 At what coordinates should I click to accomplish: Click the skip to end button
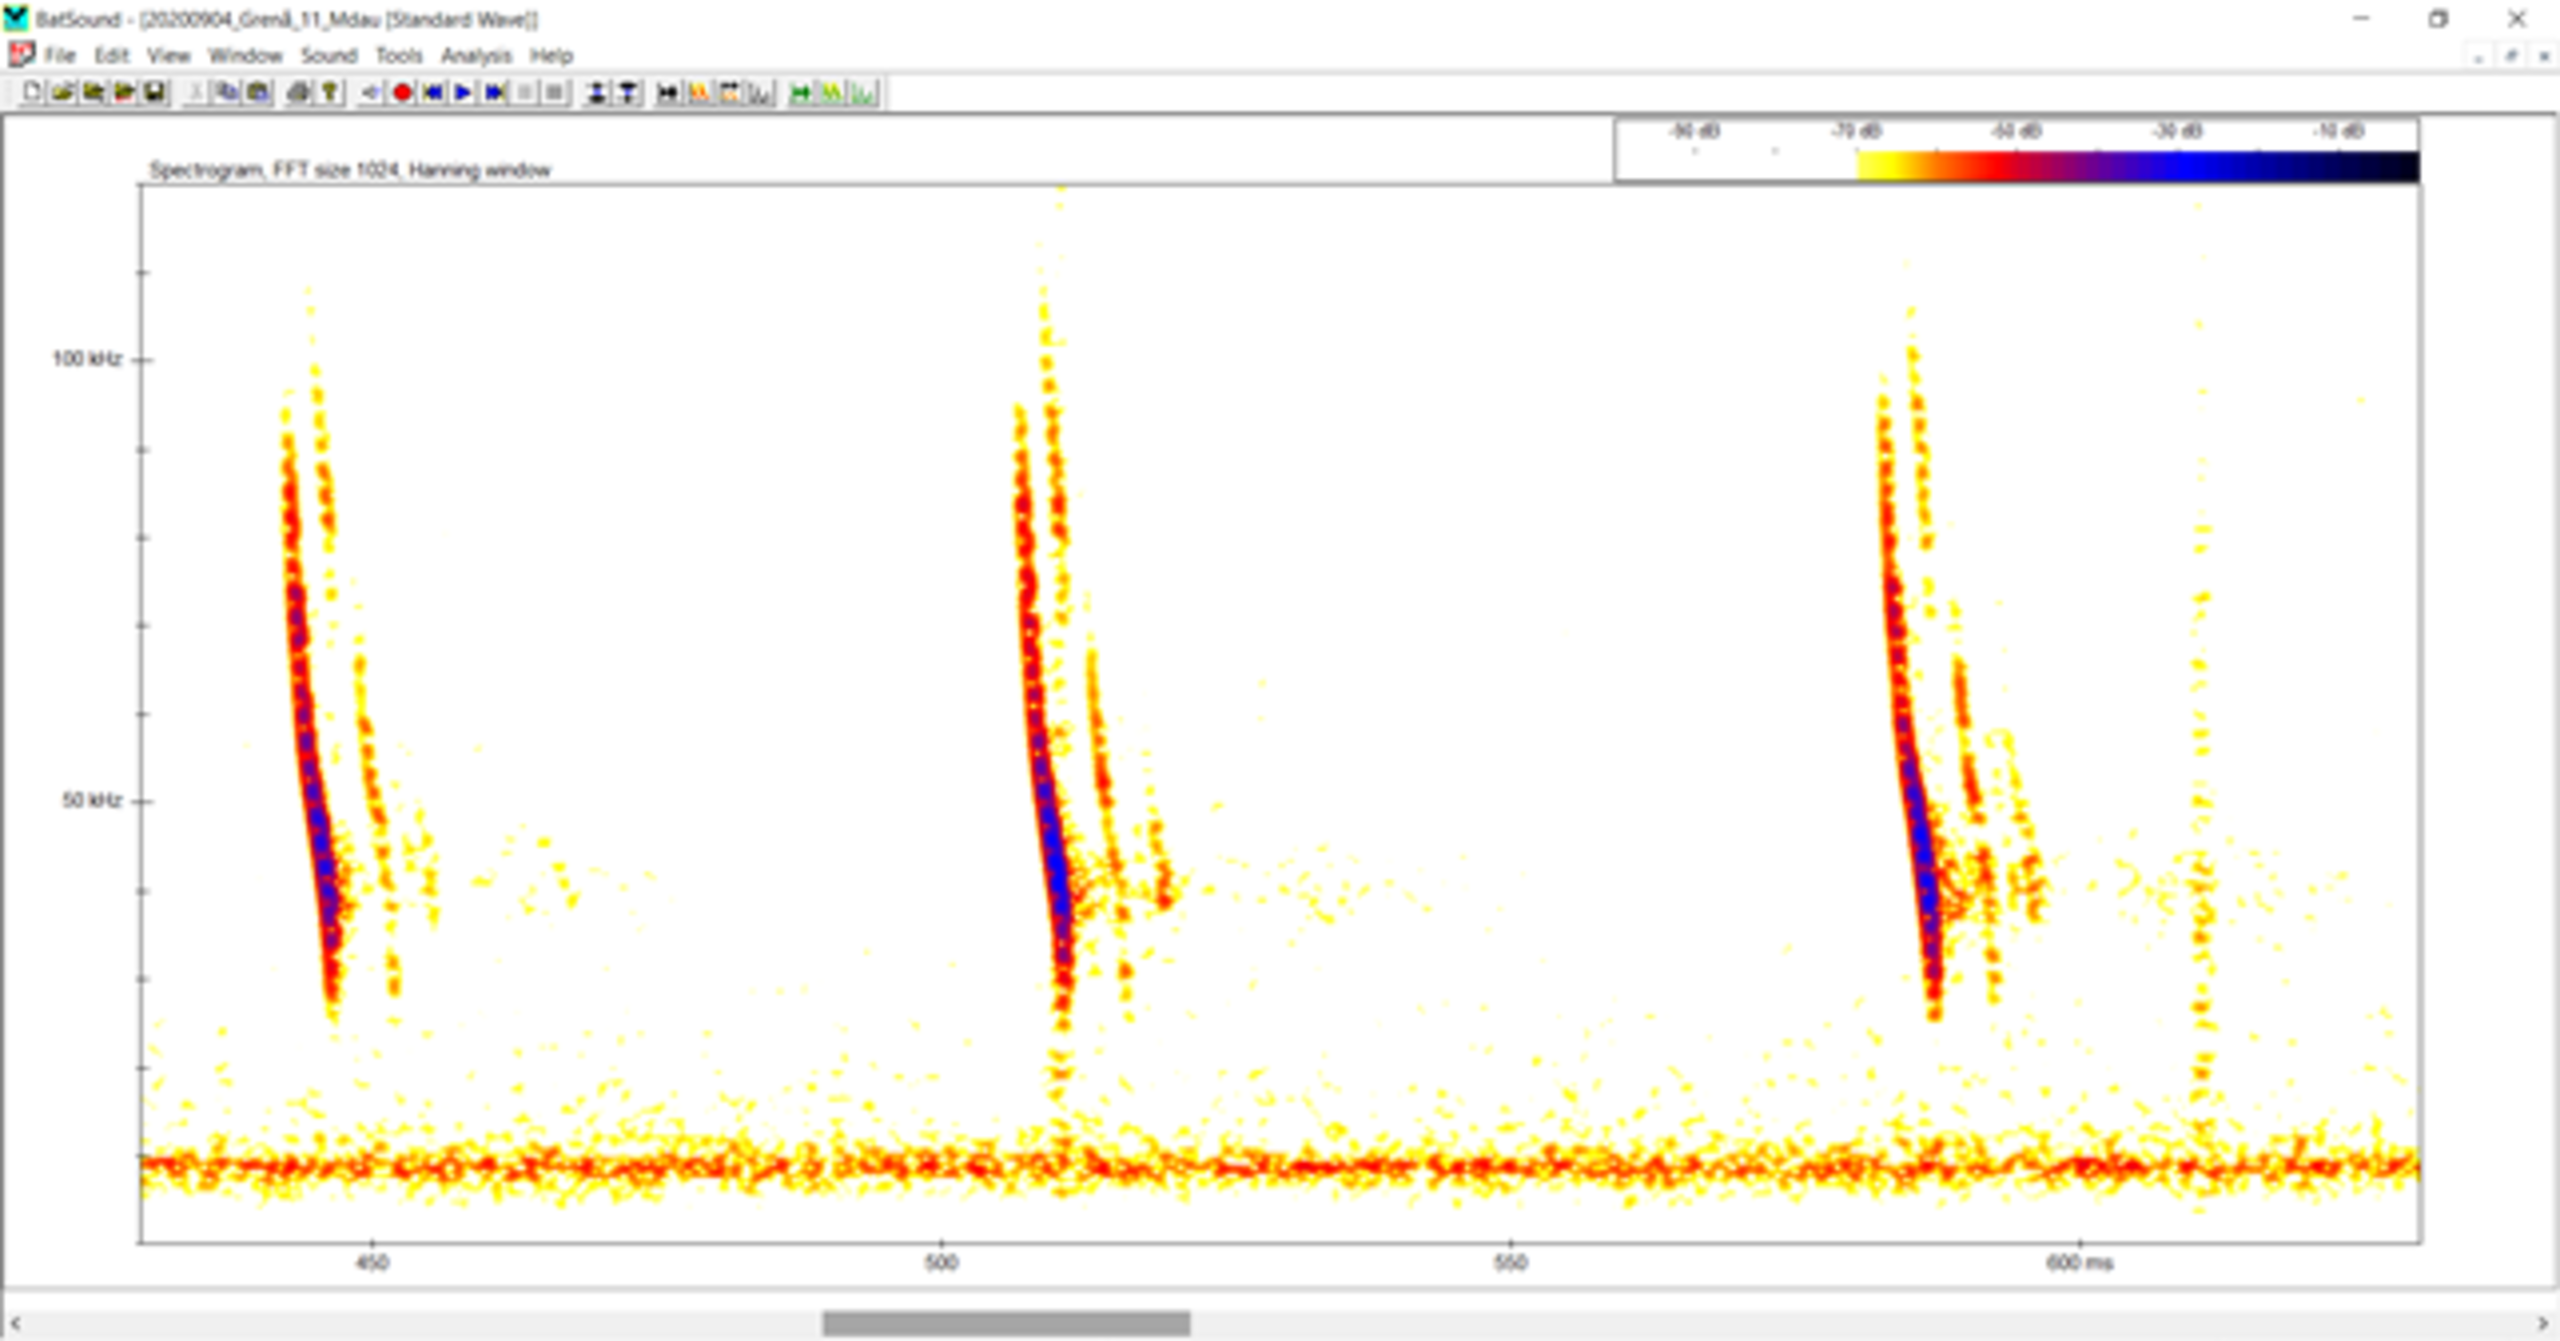(x=494, y=93)
